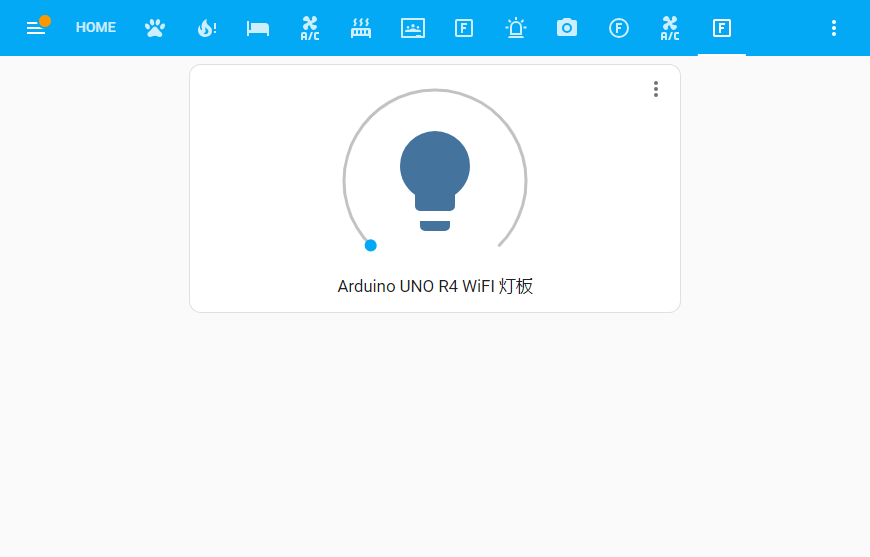Open the bed tab
The width and height of the screenshot is (870, 557).
[x=258, y=28]
